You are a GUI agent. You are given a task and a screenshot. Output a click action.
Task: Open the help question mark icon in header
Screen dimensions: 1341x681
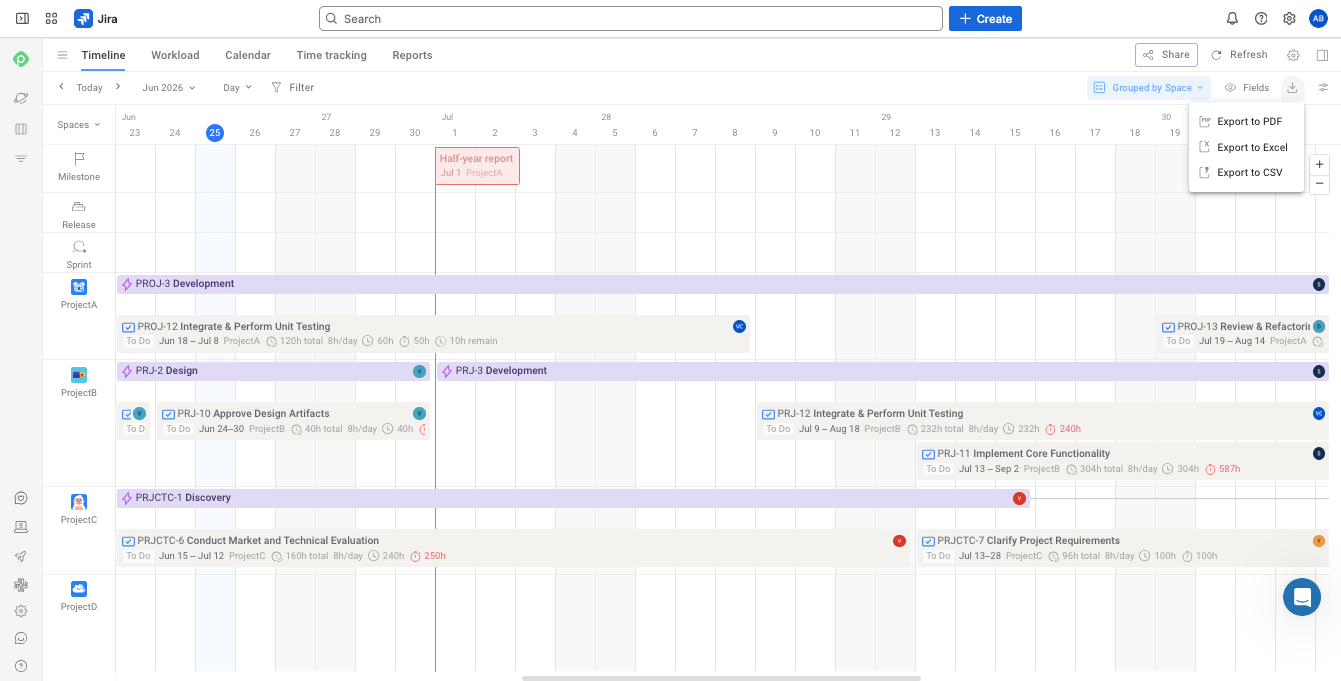point(1261,18)
